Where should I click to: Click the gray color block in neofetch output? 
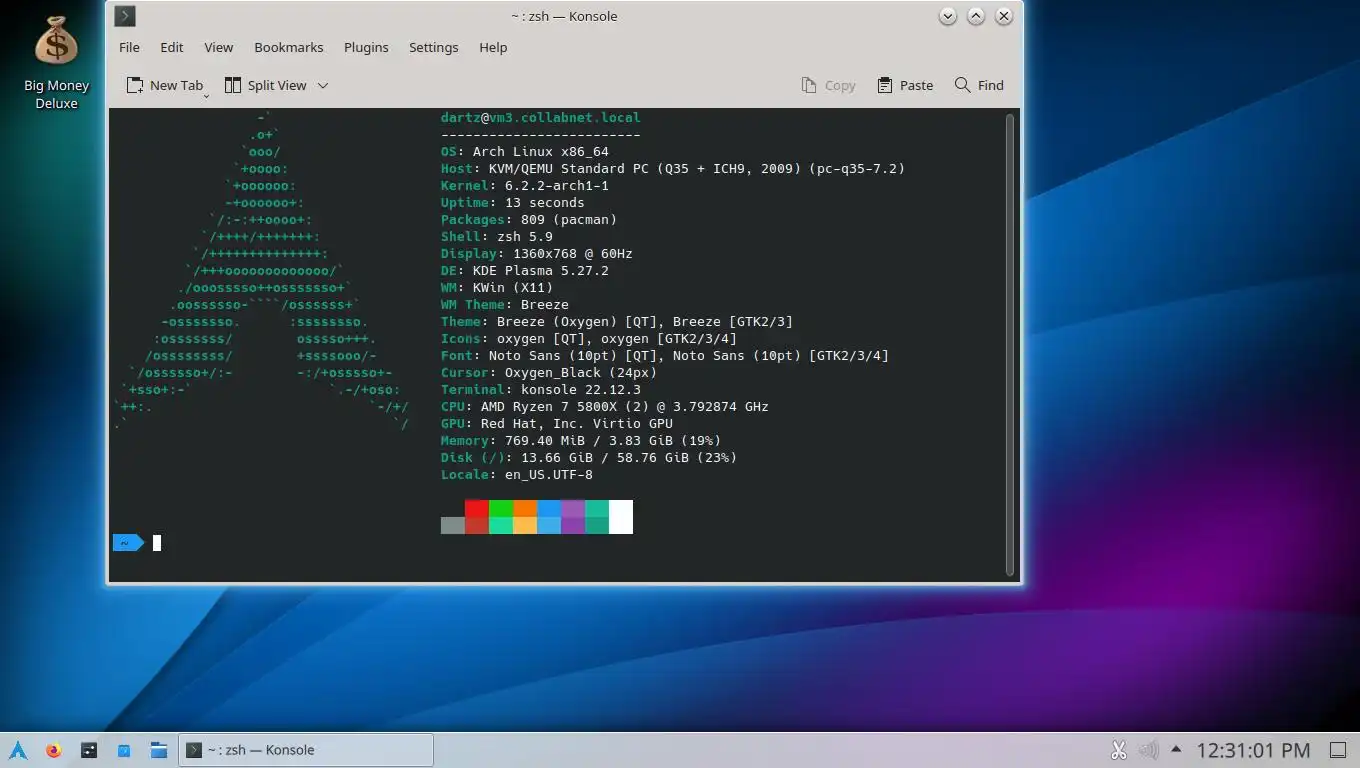453,525
